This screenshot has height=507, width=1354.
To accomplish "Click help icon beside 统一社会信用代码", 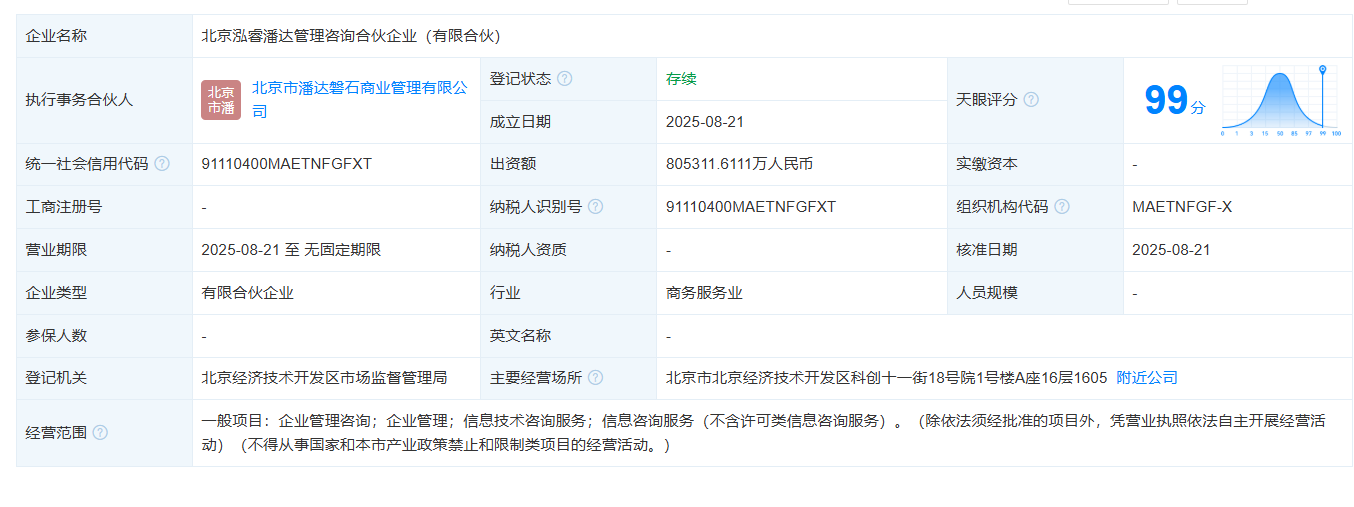I will point(162,164).
